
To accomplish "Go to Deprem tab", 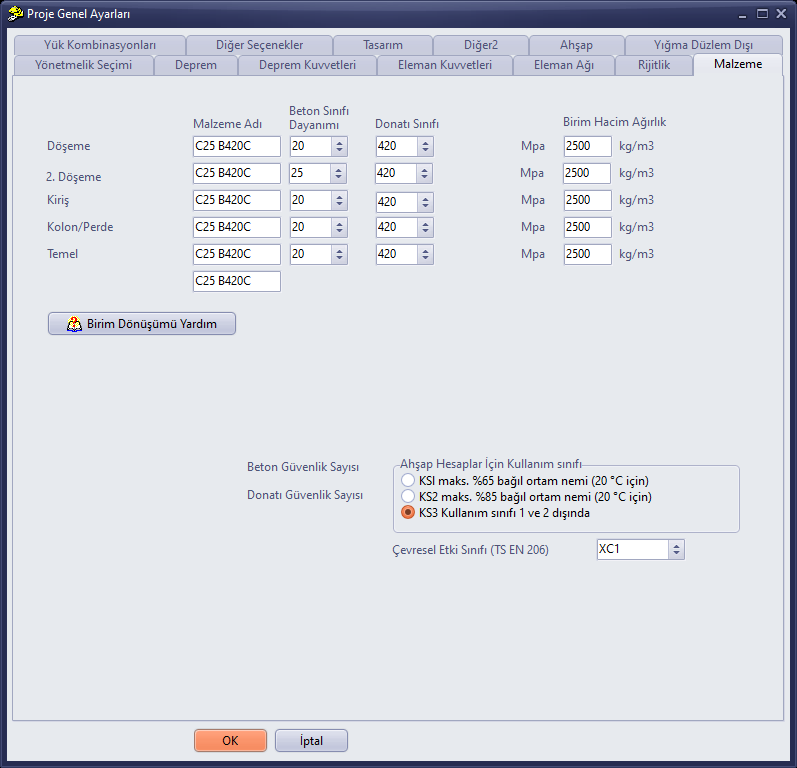I will pyautogui.click(x=196, y=65).
